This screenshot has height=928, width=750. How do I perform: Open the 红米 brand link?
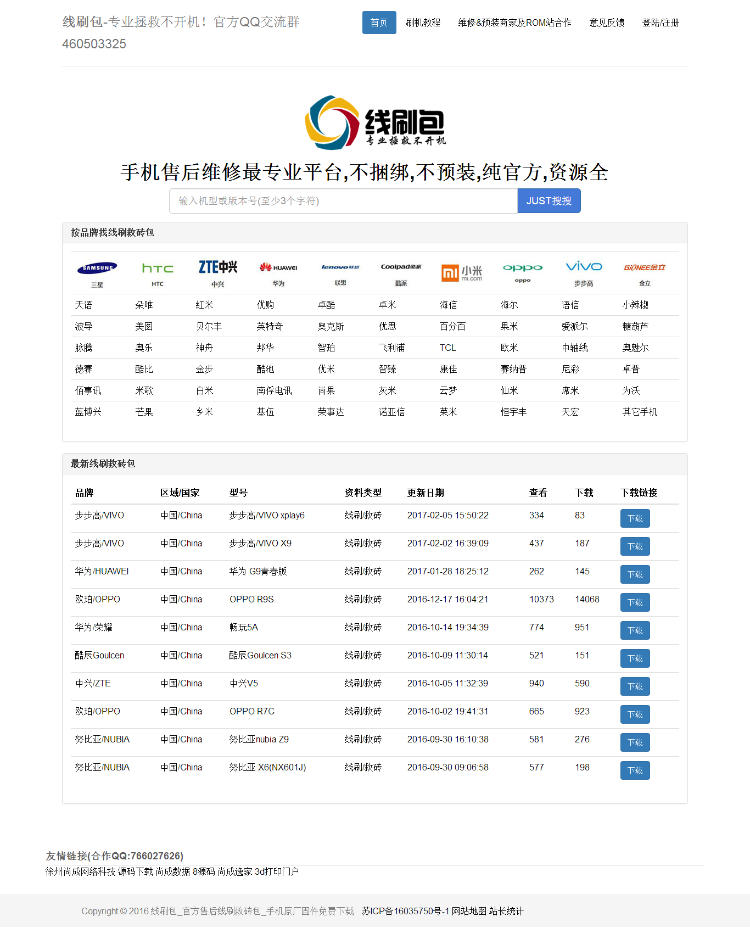tap(204, 305)
